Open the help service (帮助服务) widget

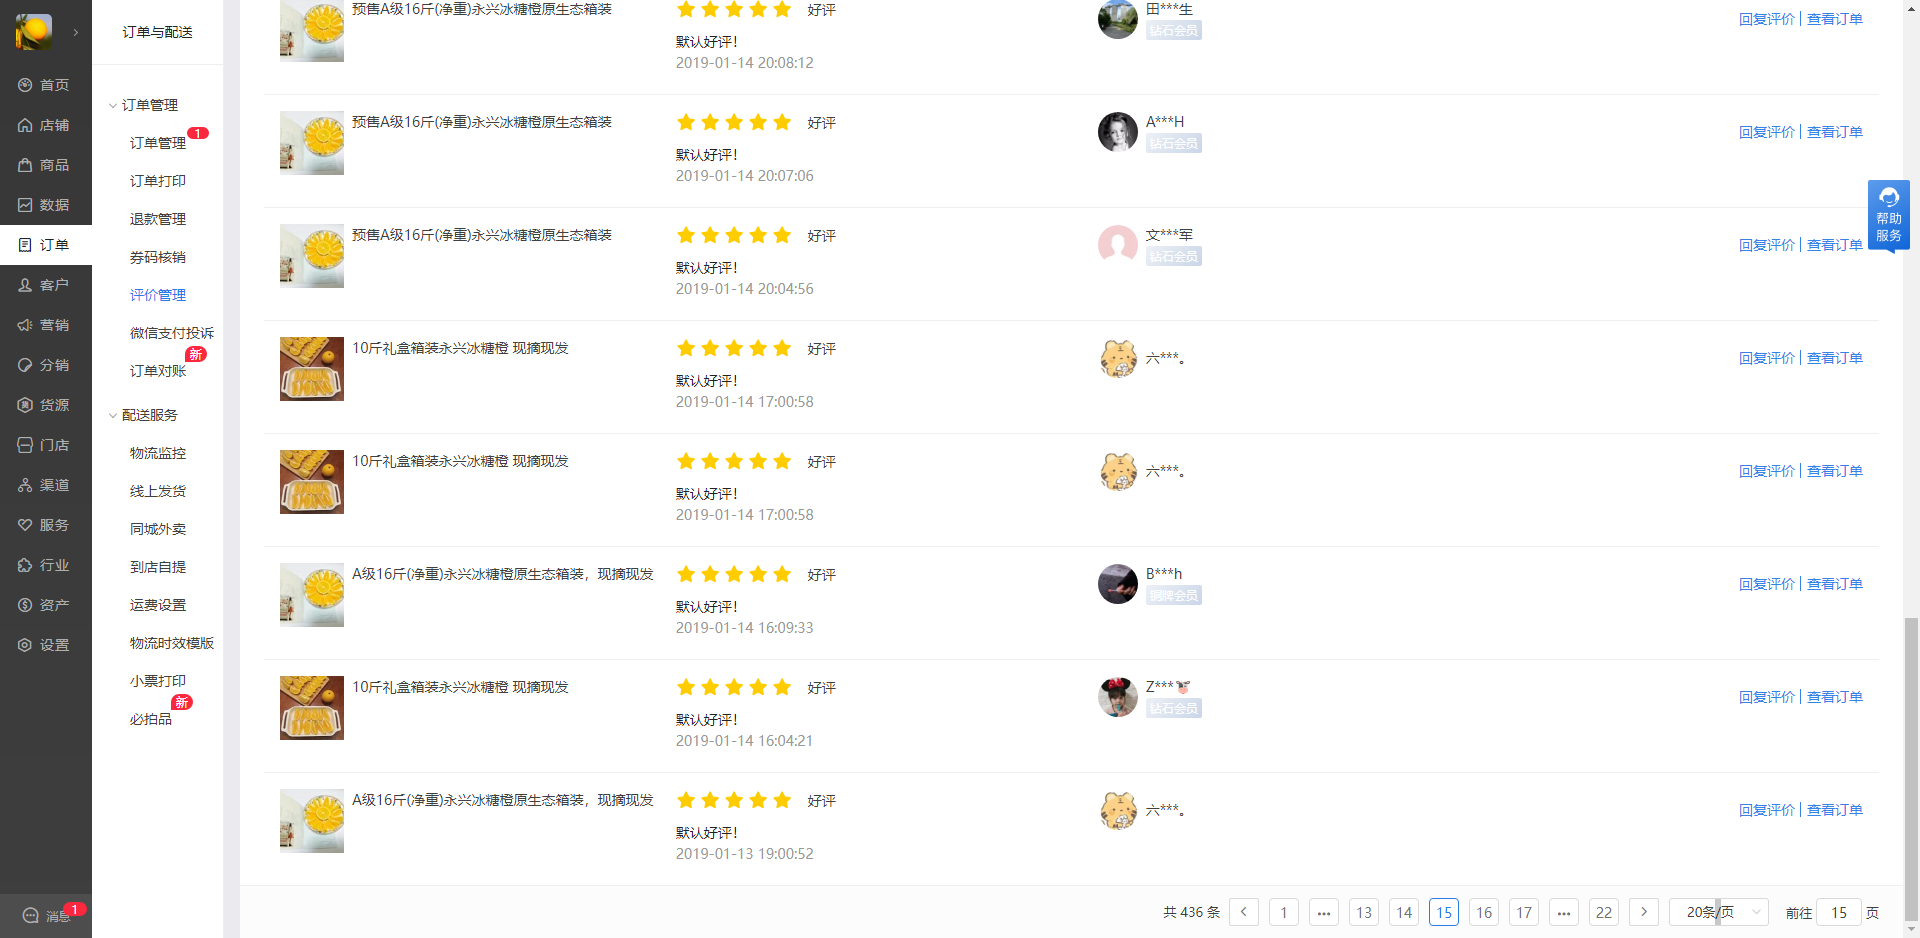[1888, 215]
